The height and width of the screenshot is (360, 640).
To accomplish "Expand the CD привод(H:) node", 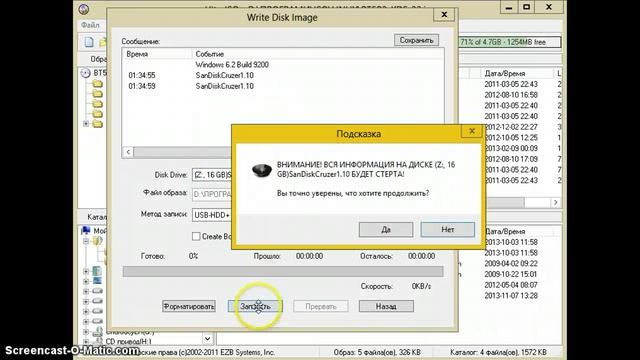I will 86,341.
